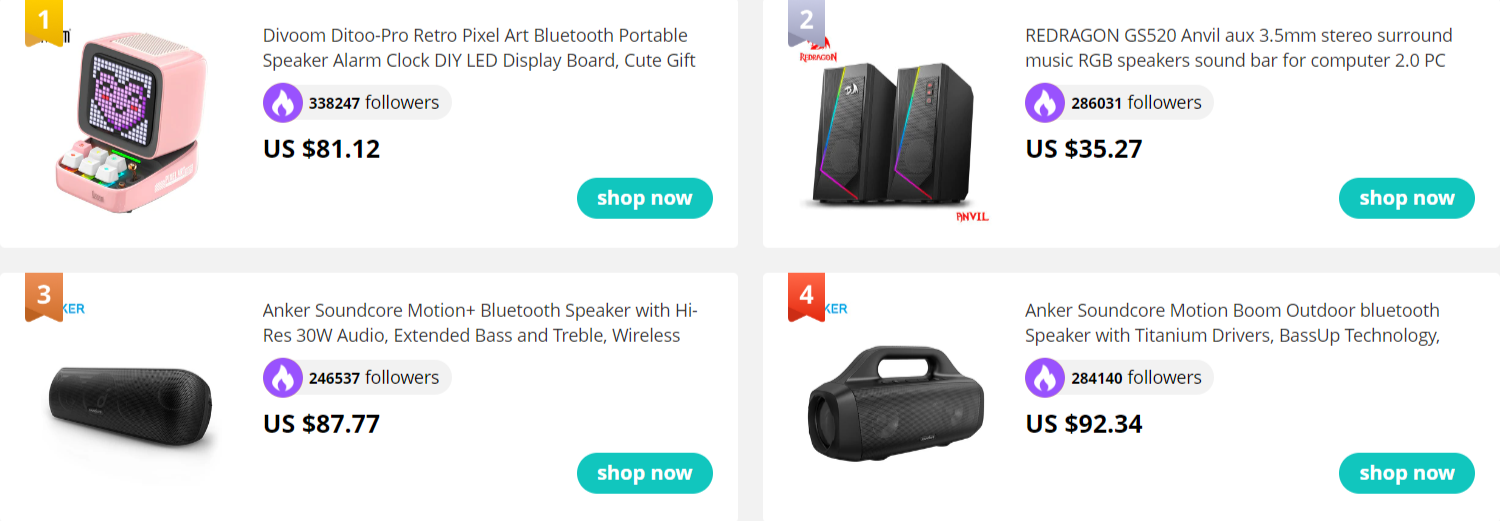
Task: Click the red rank 4 badge
Action: point(806,297)
